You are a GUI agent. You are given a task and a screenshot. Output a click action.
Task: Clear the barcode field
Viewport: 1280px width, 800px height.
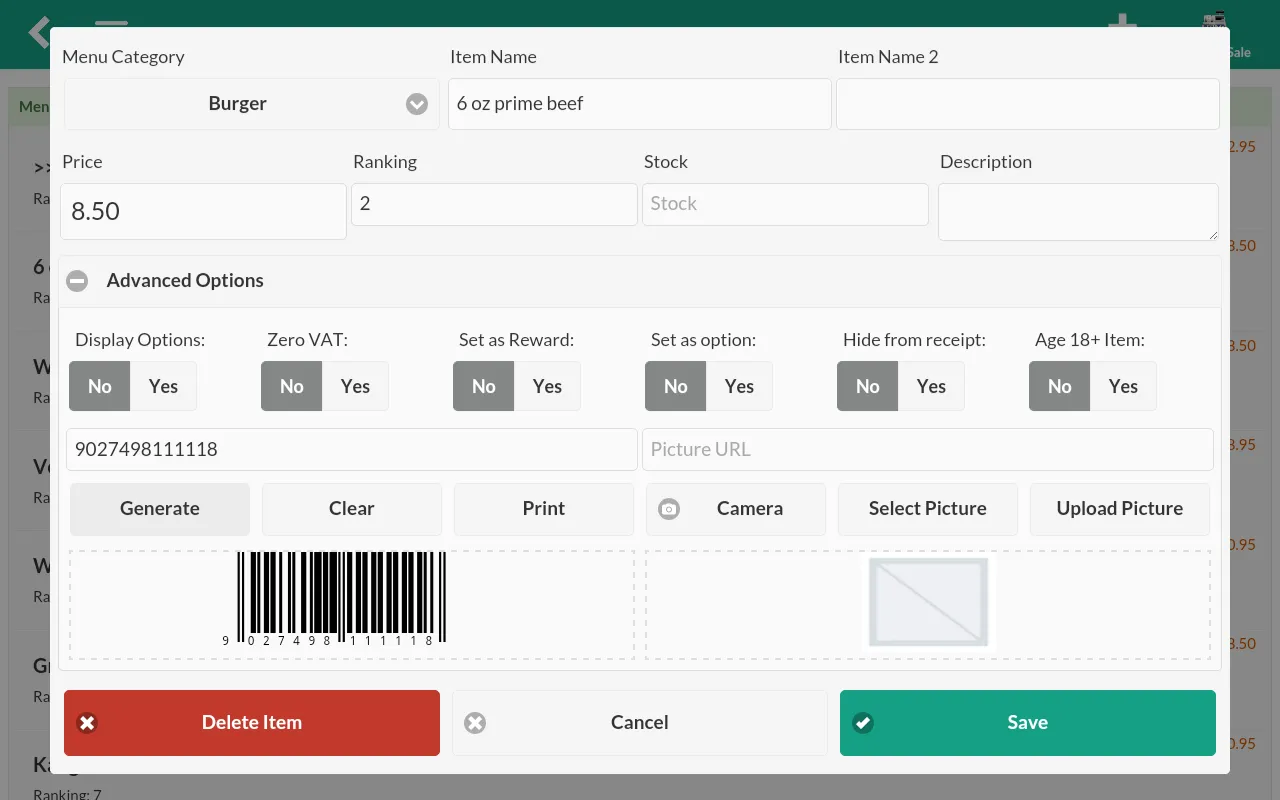tap(351, 509)
